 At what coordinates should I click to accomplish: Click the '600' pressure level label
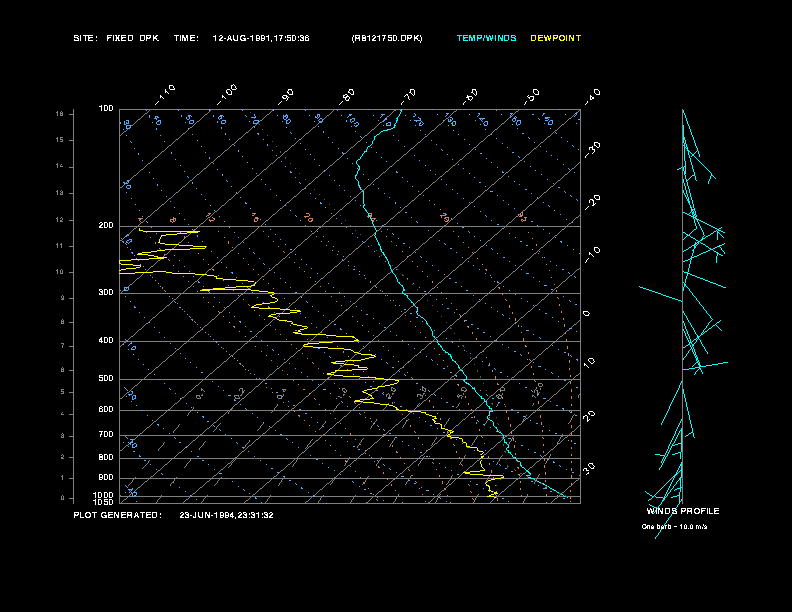(x=106, y=410)
